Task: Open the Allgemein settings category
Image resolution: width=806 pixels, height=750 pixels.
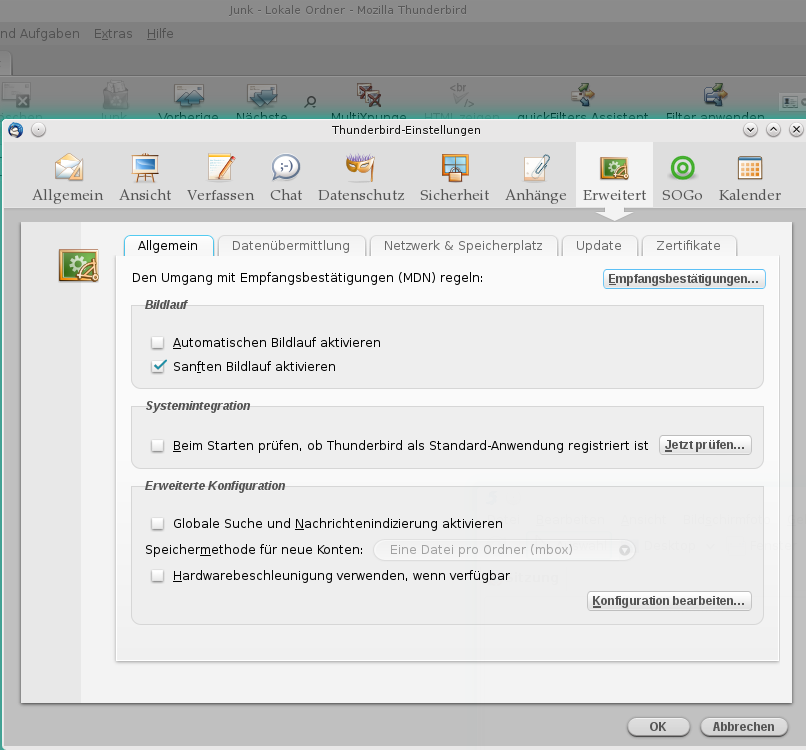Action: [x=68, y=177]
